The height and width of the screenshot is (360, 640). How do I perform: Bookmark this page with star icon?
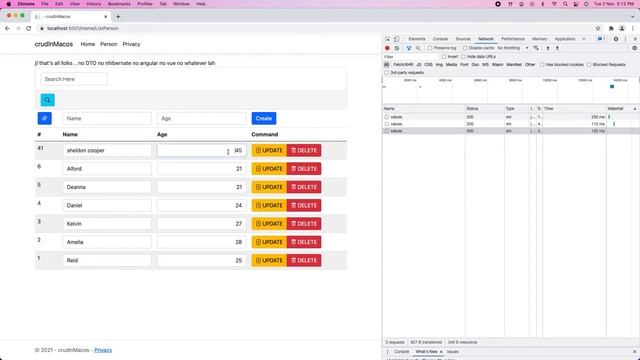point(598,29)
